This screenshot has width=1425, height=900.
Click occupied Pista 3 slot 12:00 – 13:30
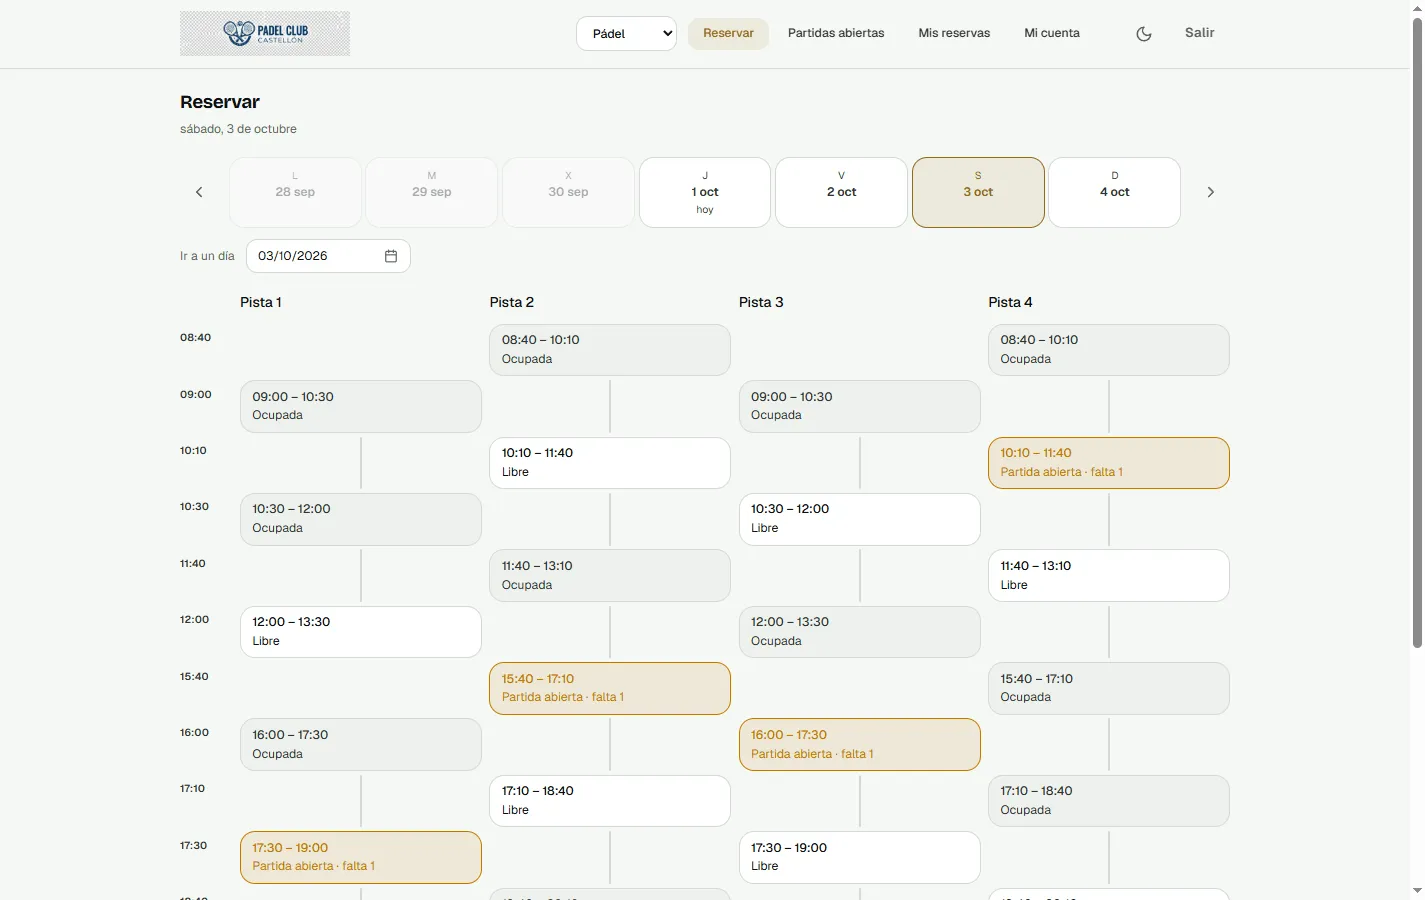coord(860,632)
